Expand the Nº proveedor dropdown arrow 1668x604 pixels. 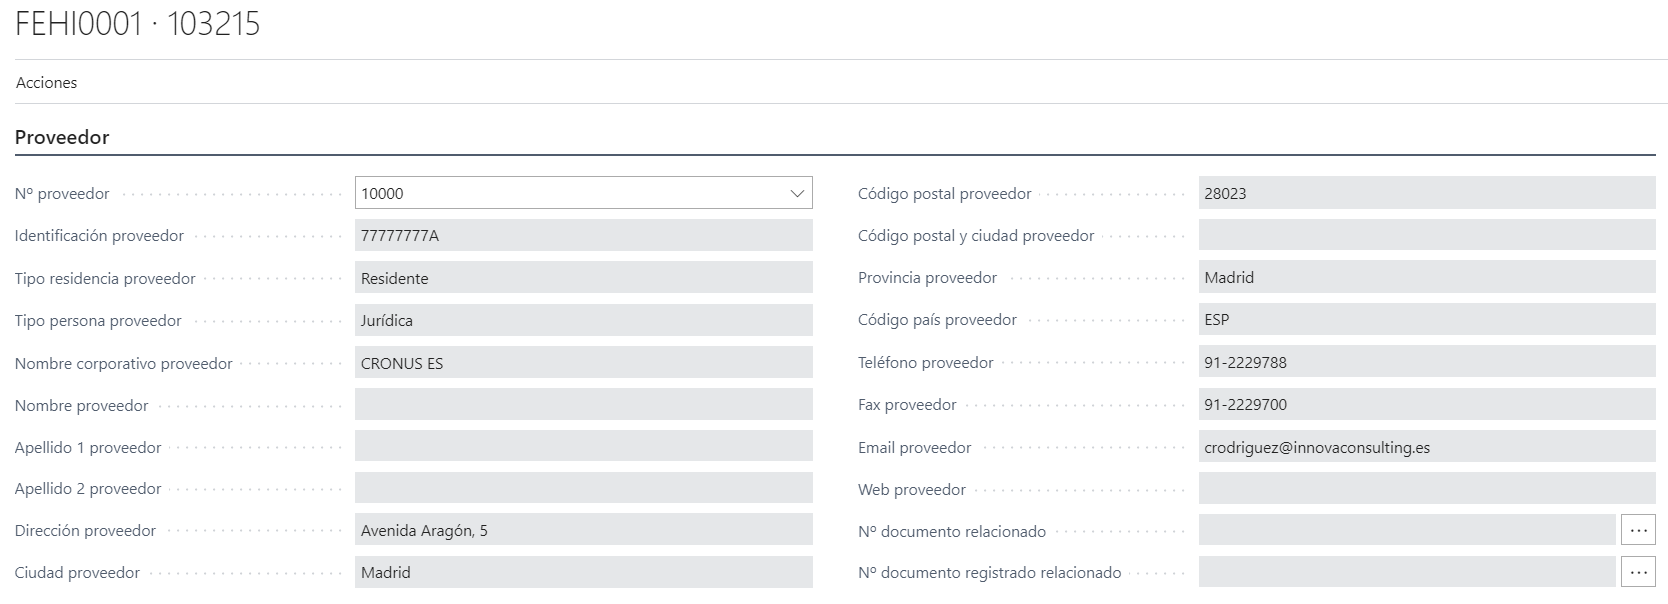(797, 194)
